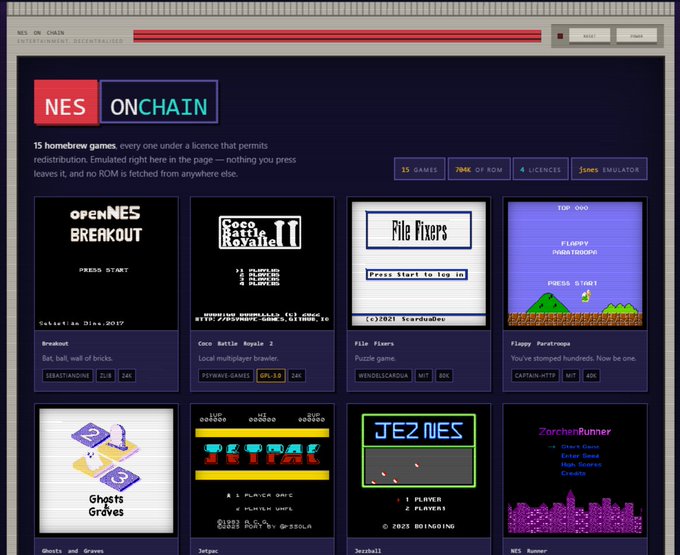Click the 'NES ON CHAIN' header label
680x555 pixels.
tap(41, 33)
